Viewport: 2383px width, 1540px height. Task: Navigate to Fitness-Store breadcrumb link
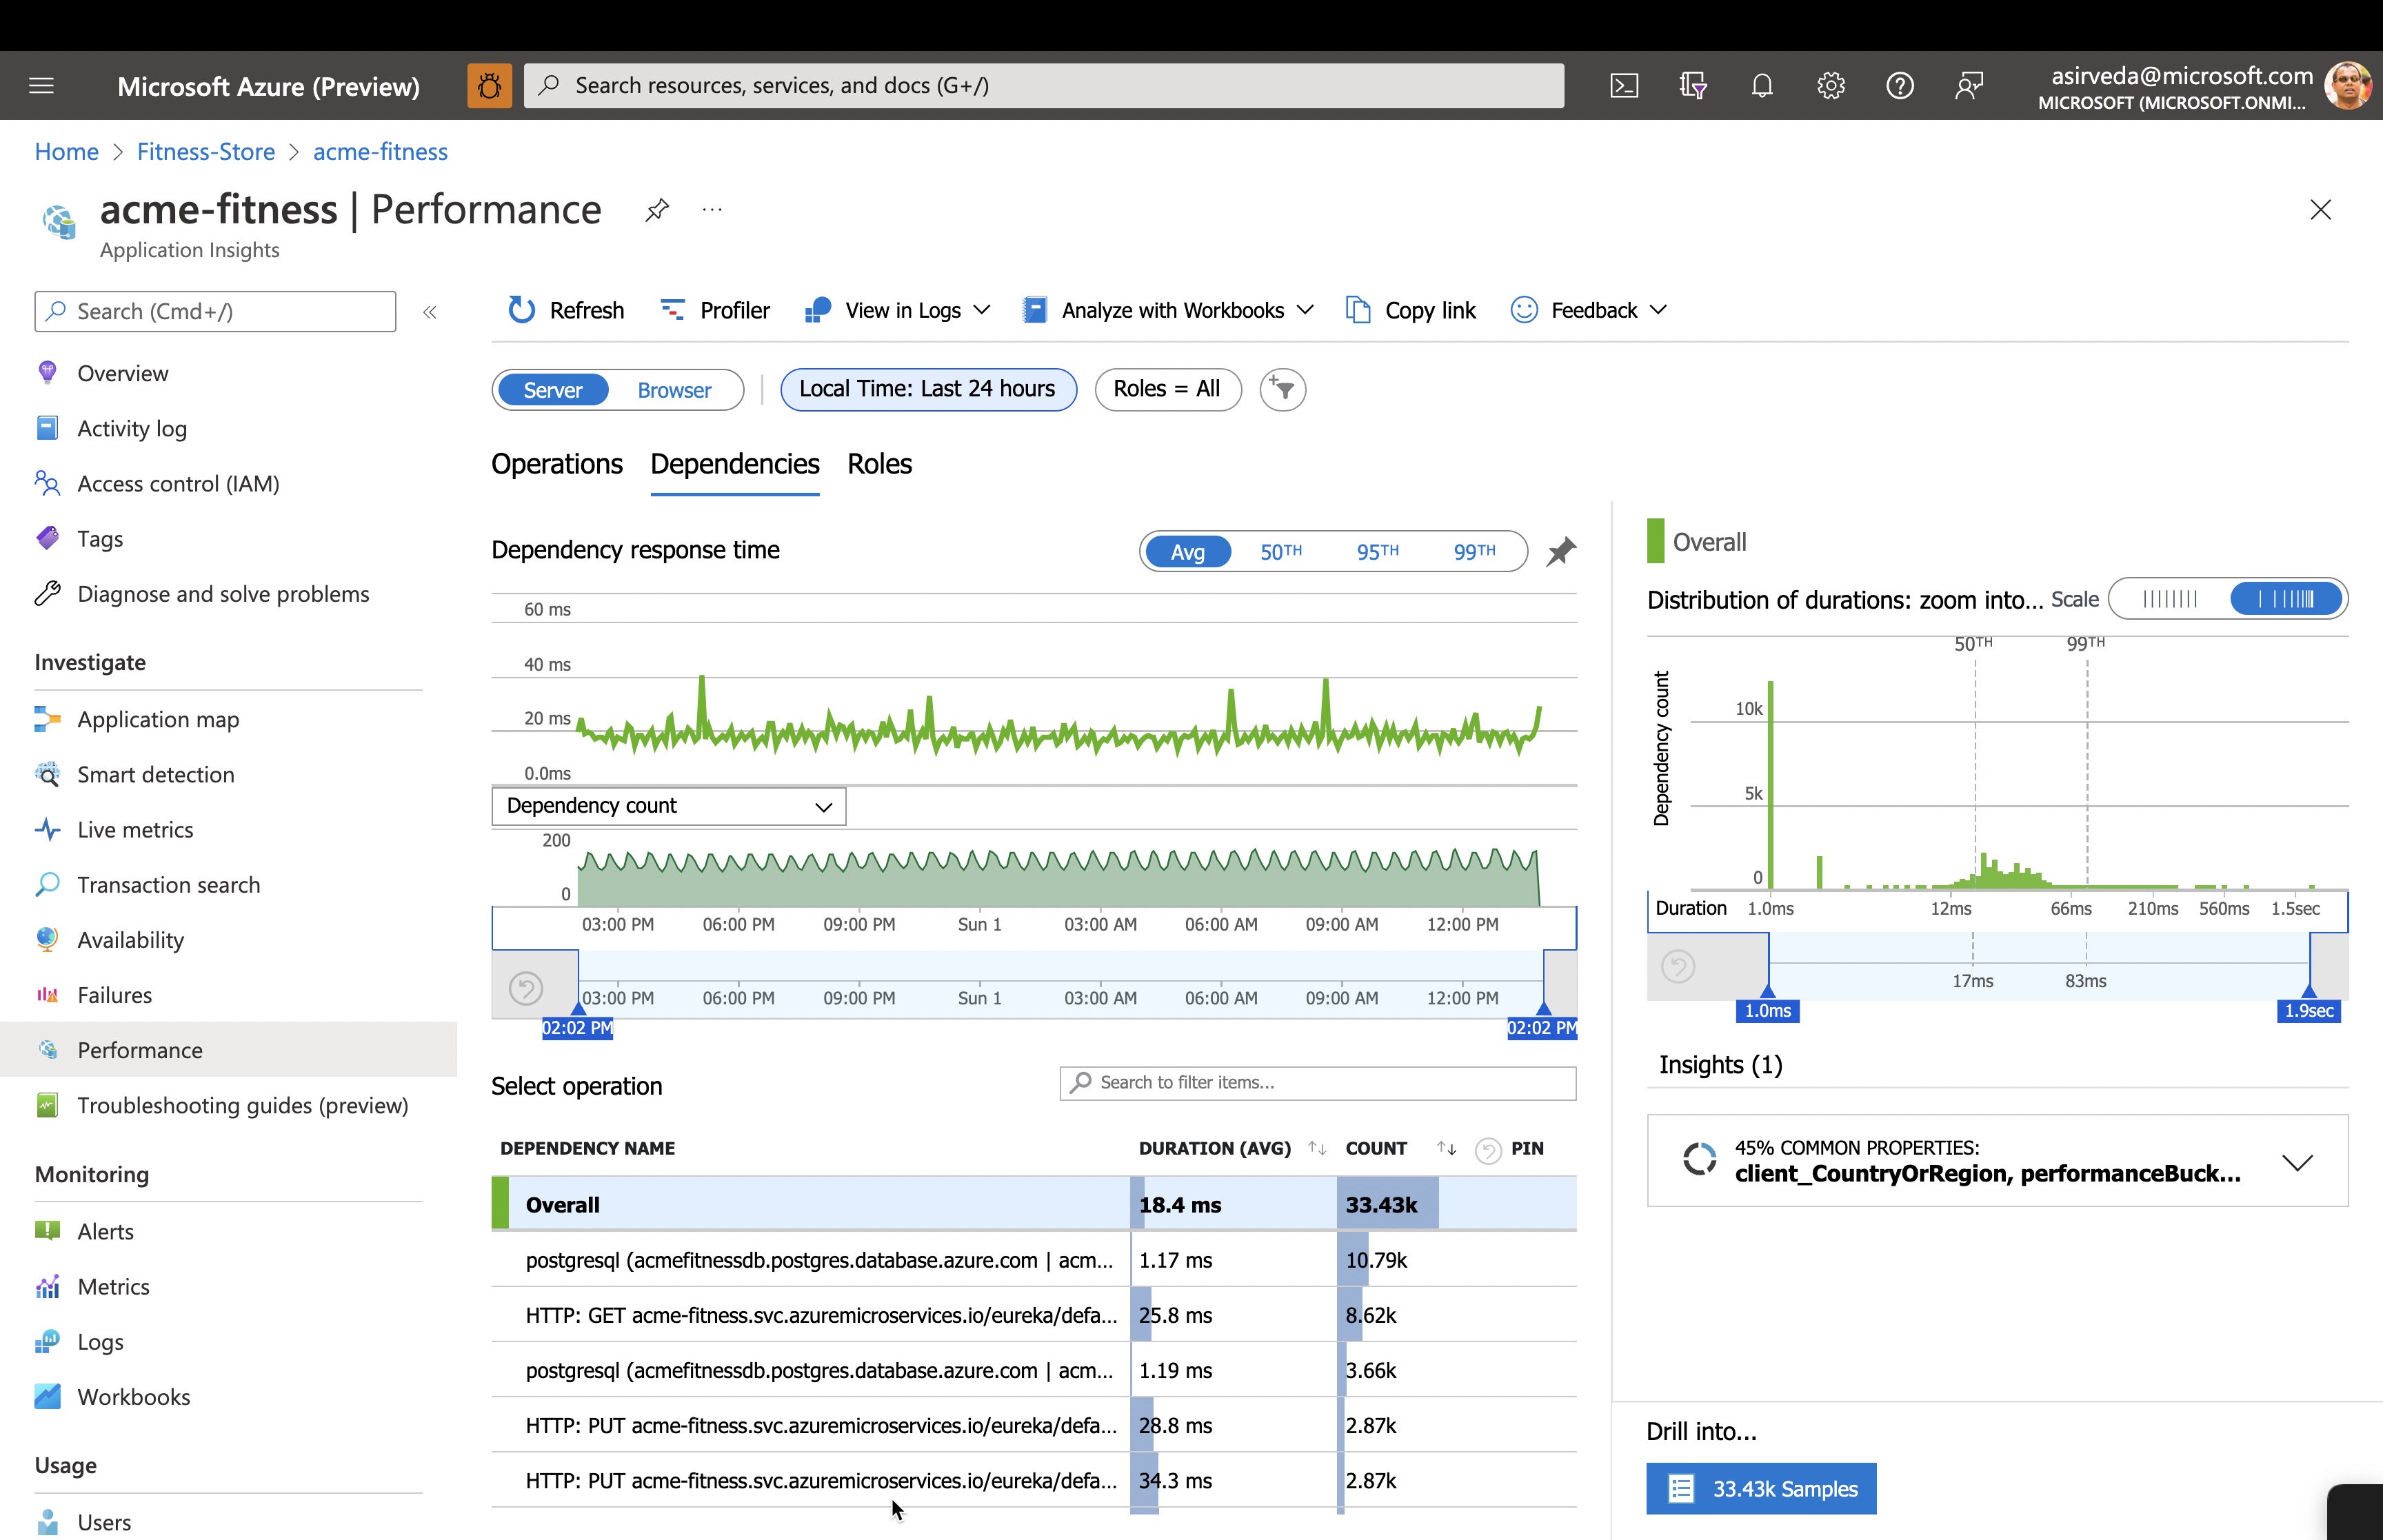(205, 152)
